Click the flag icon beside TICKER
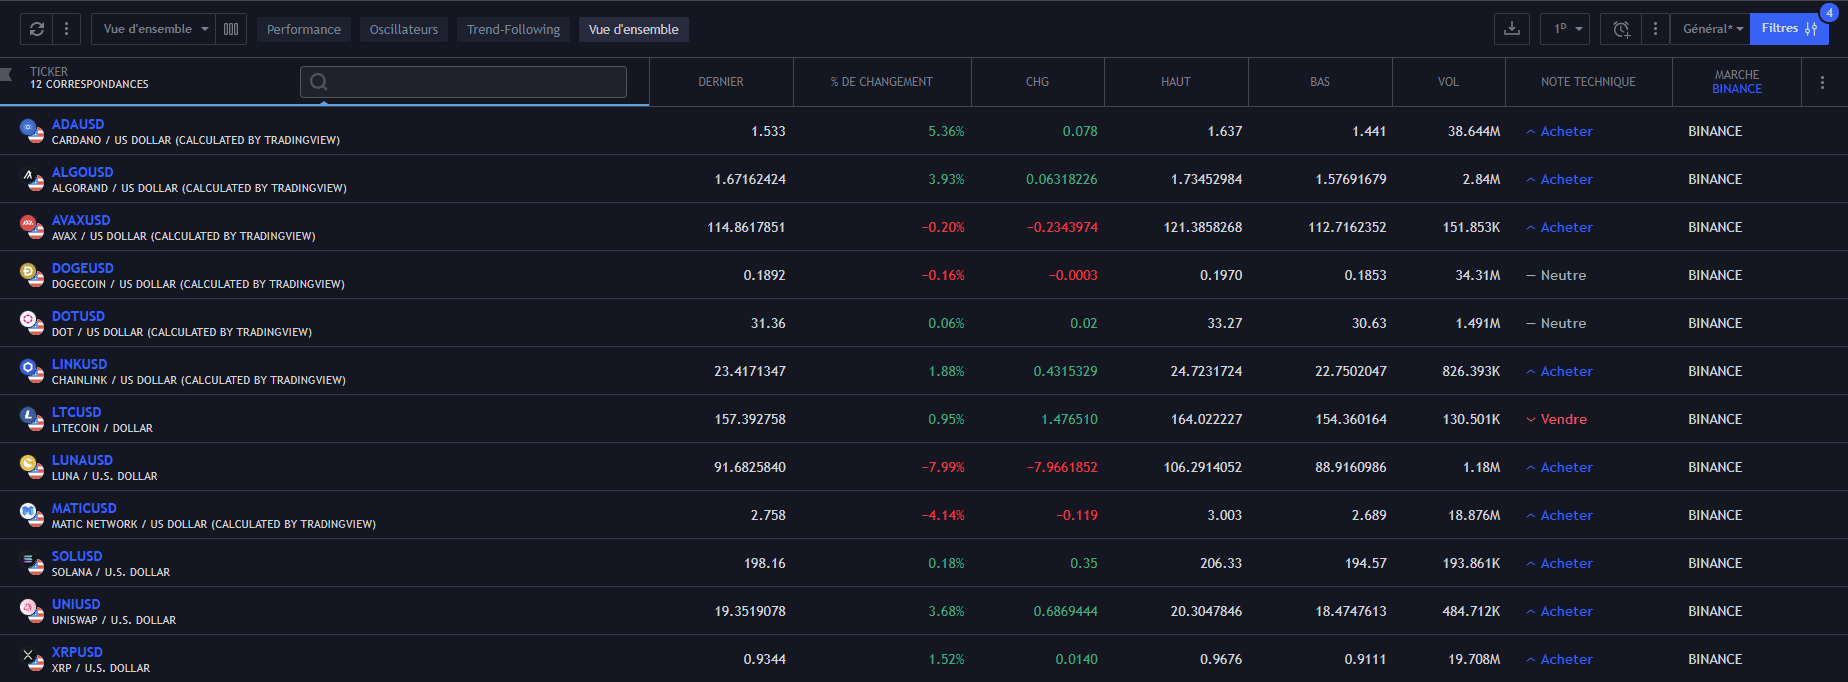 tap(6, 74)
